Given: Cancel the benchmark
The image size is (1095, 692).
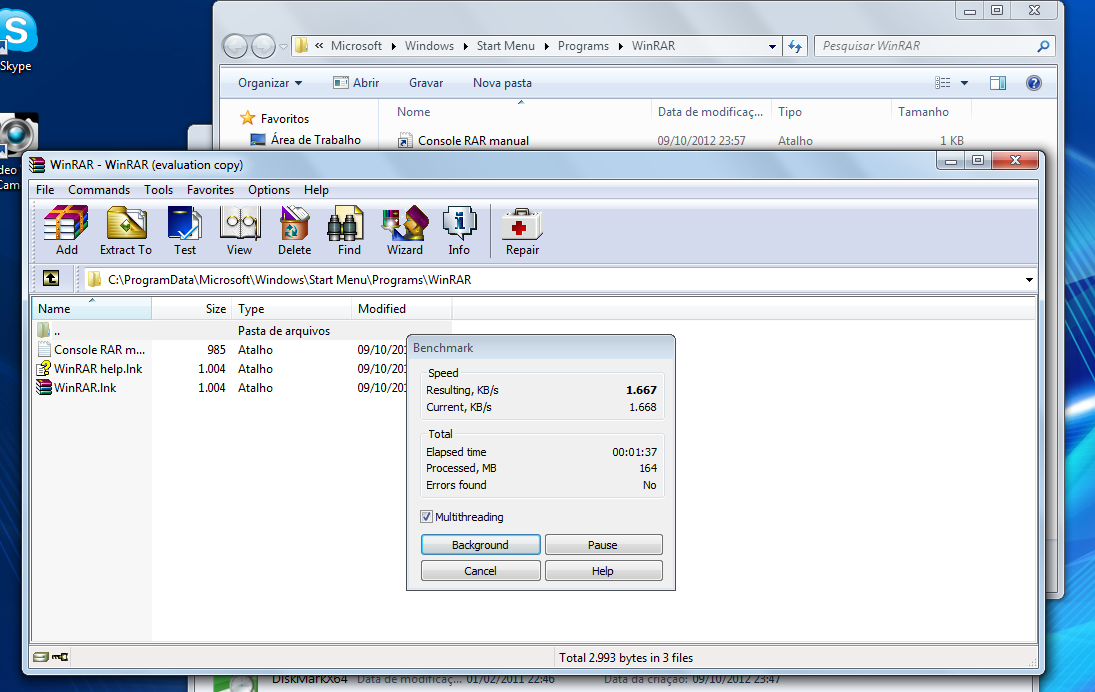Looking at the screenshot, I should (480, 570).
